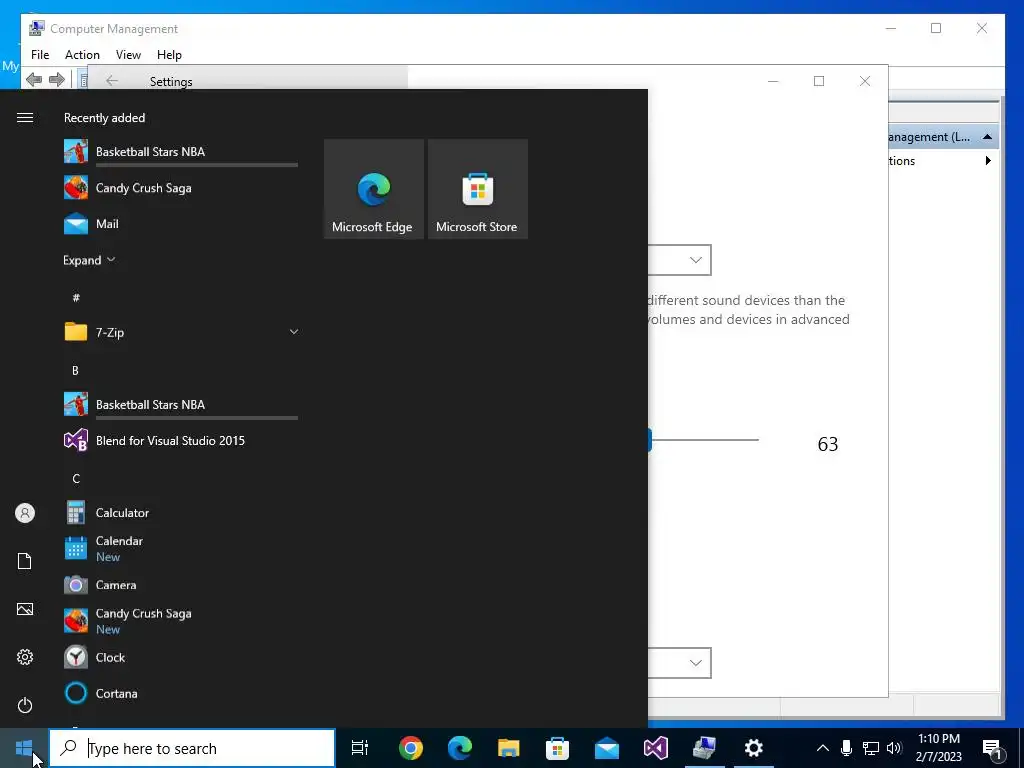The image size is (1024, 768).
Task: Expand the Start menu hamburger button
Action: click(x=25, y=118)
